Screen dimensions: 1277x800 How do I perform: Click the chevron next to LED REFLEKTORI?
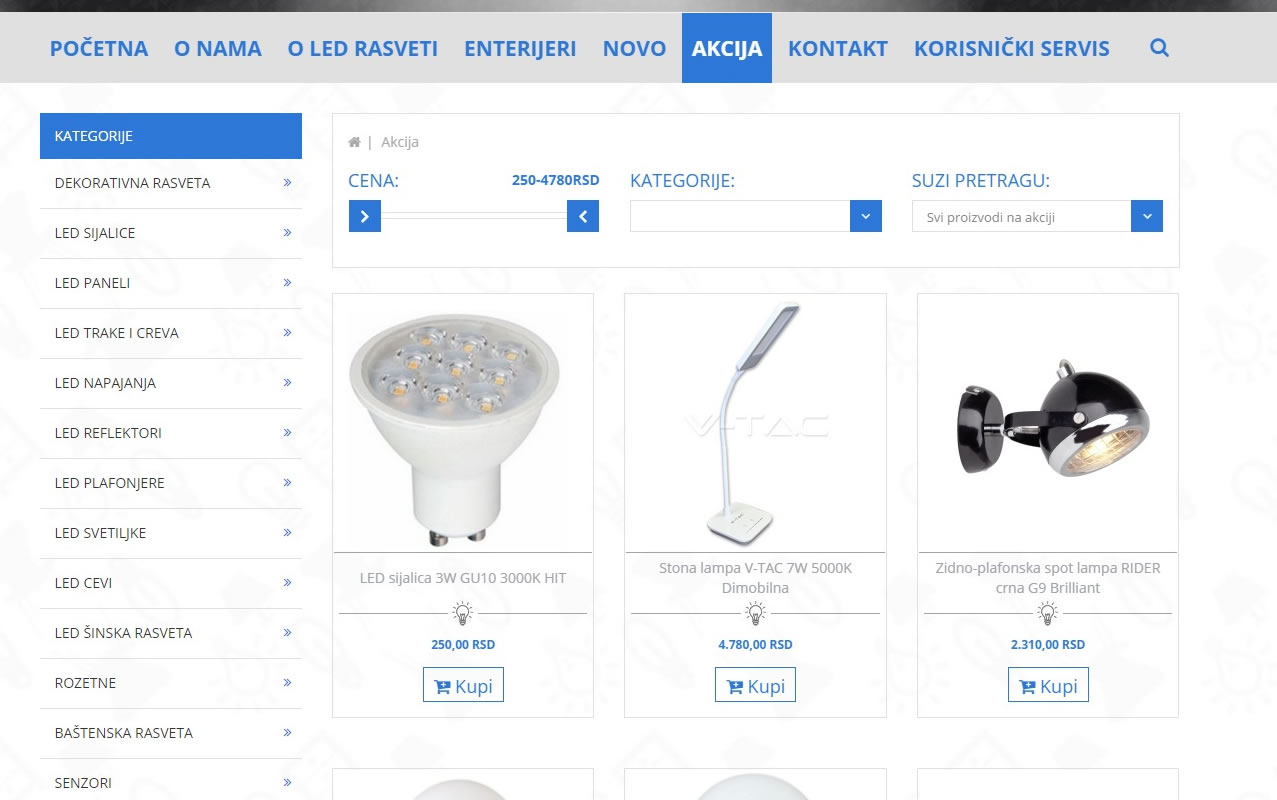pyautogui.click(x=287, y=433)
